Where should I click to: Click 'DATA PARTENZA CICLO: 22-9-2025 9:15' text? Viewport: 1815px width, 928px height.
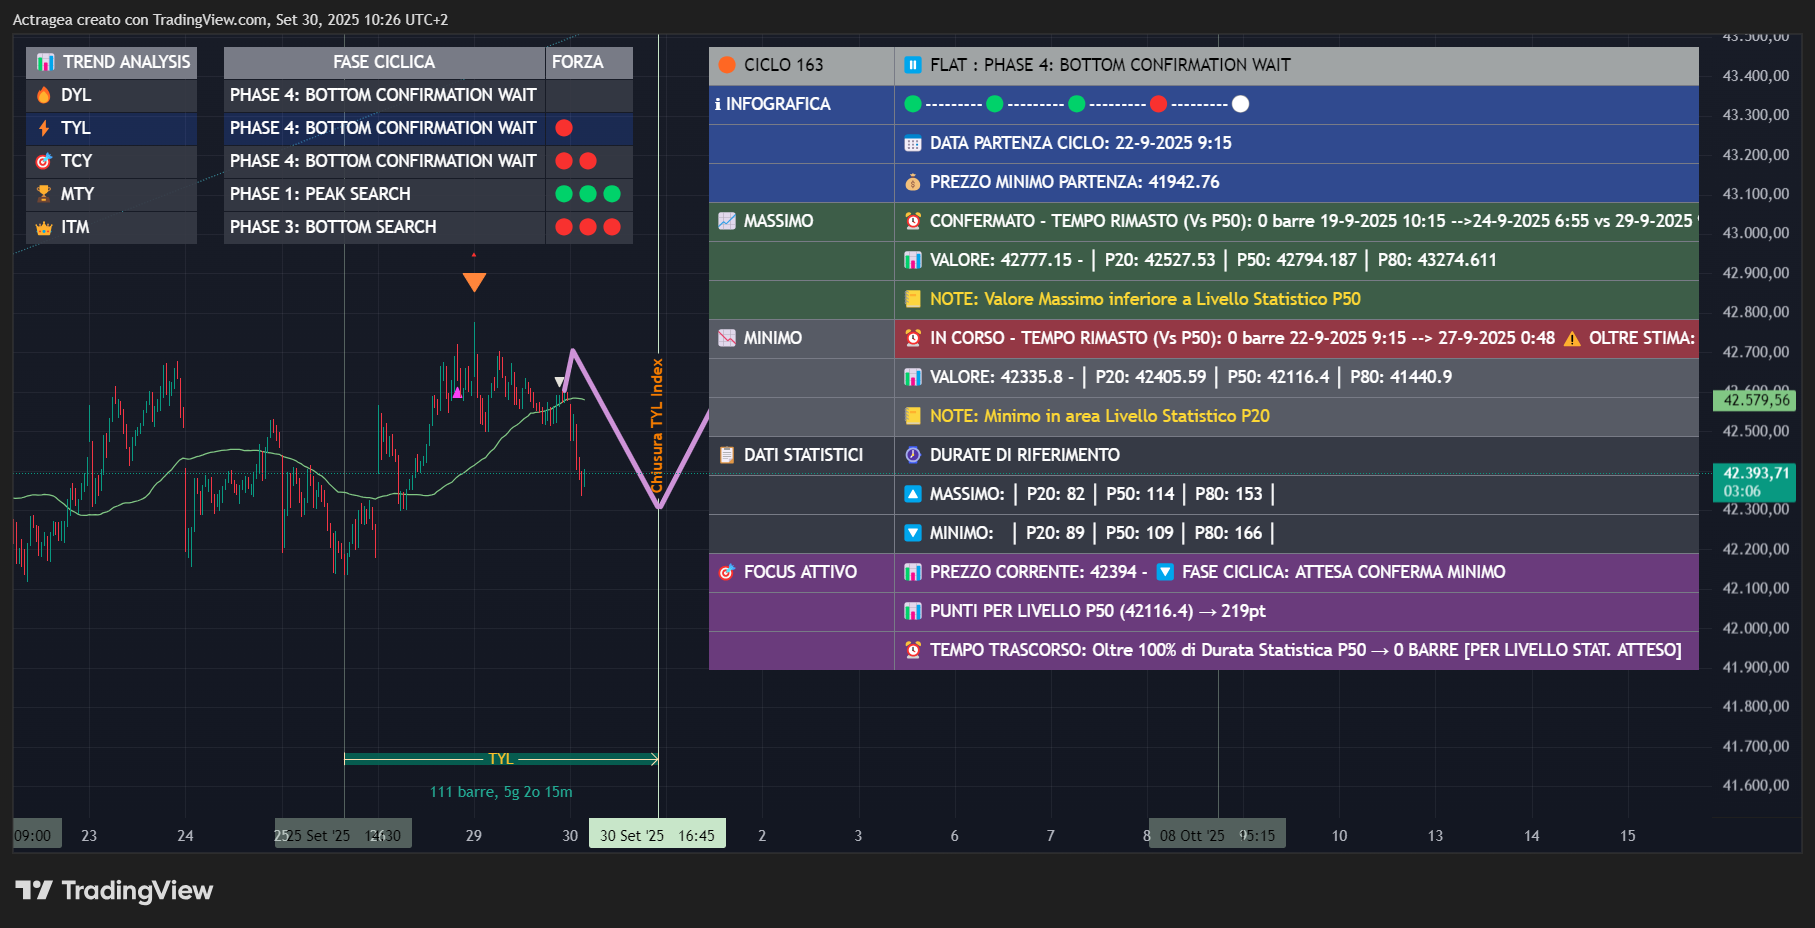(x=1080, y=143)
